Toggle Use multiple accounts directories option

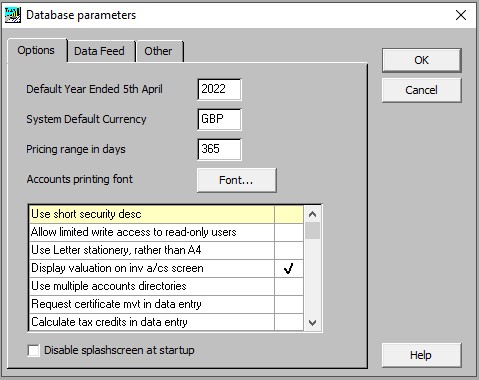pos(289,286)
